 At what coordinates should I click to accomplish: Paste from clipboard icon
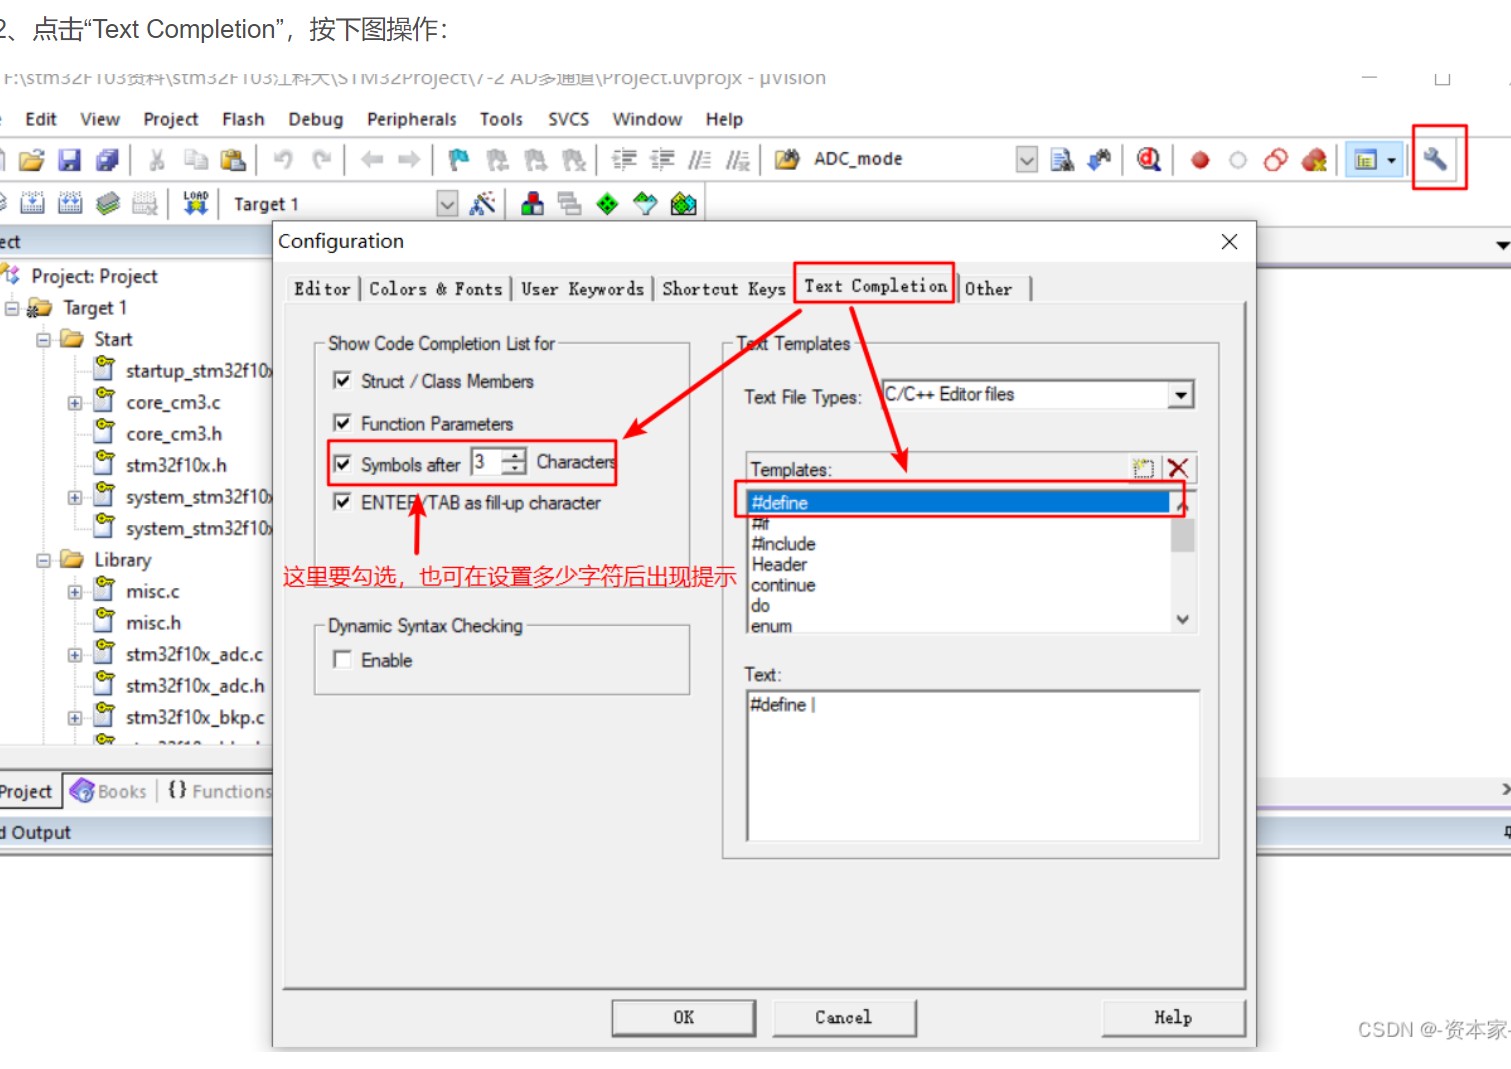pyautogui.click(x=233, y=160)
